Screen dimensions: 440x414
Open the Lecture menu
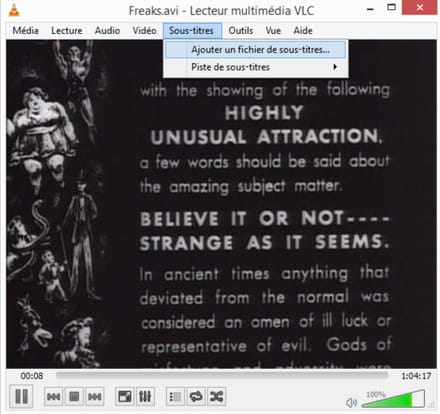point(67,31)
